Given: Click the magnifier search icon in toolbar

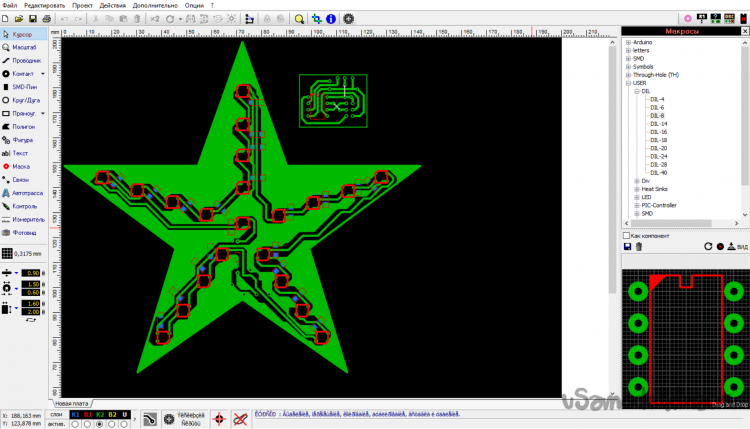Looking at the screenshot, I should point(299,19).
